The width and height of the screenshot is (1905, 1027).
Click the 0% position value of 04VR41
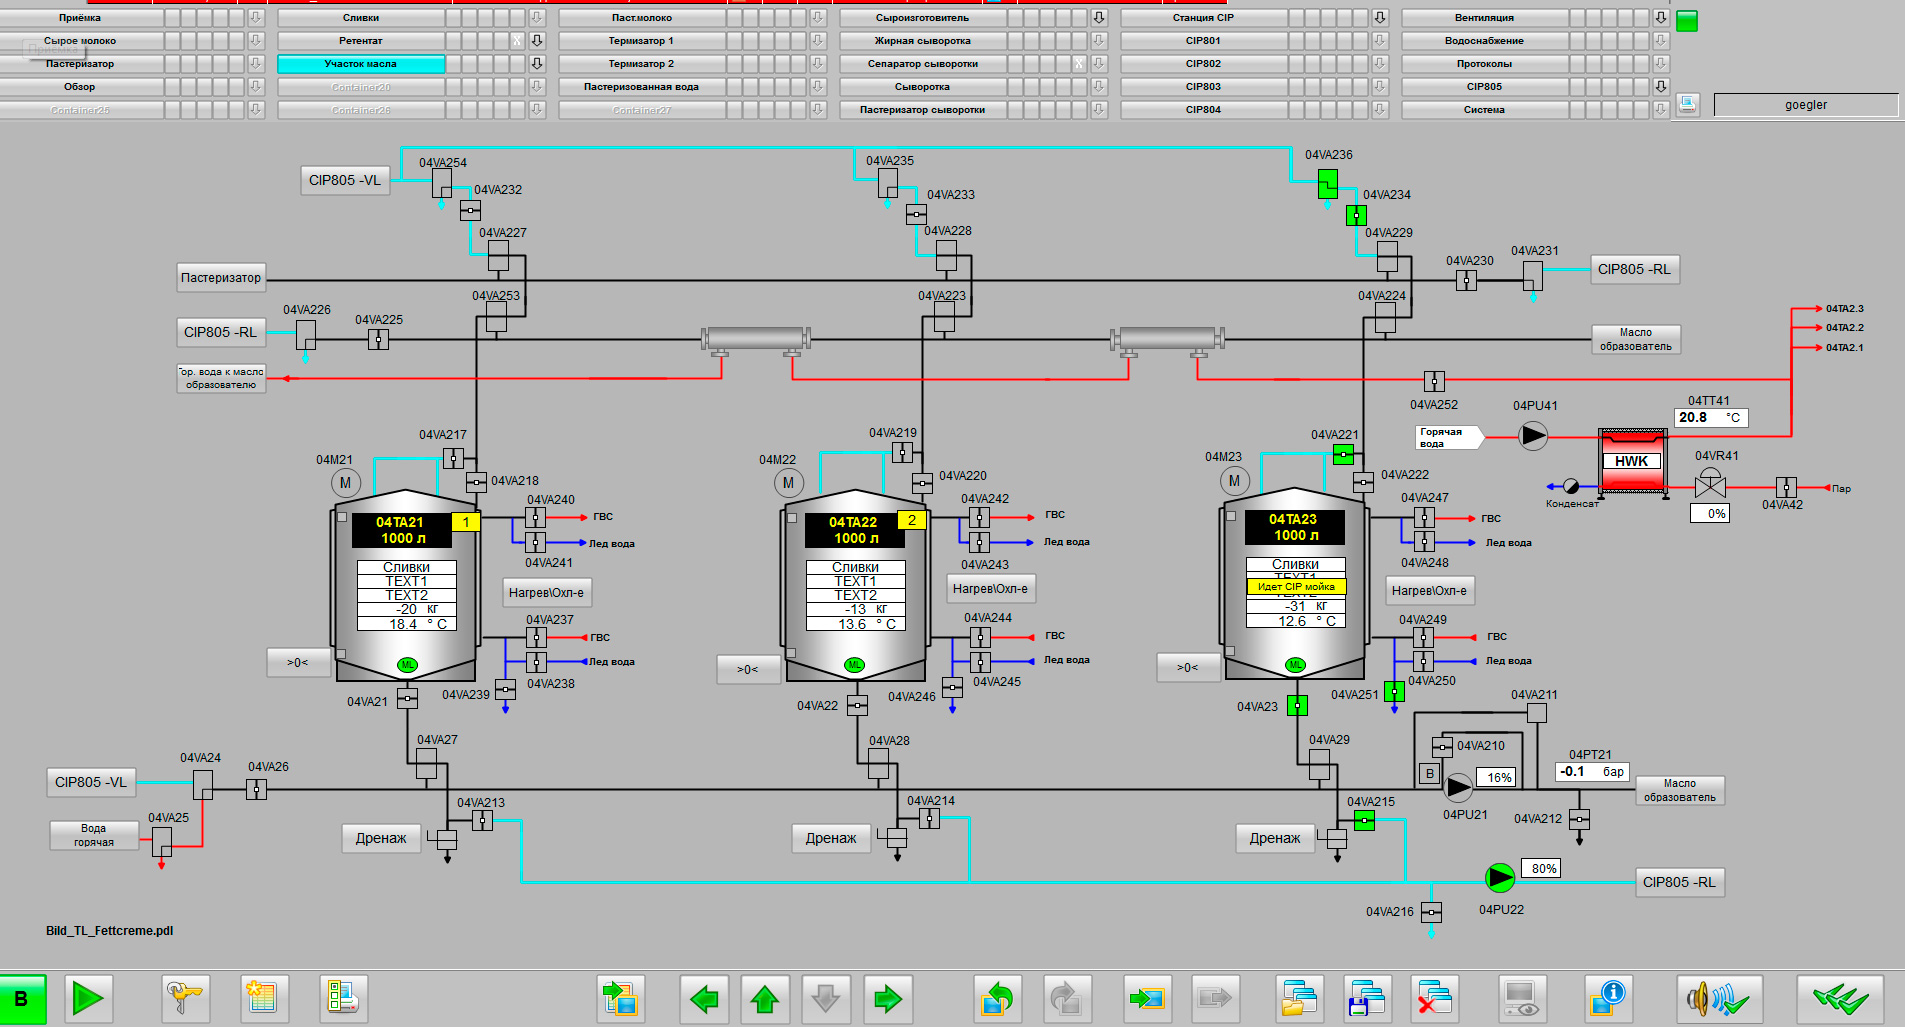(x=1711, y=513)
